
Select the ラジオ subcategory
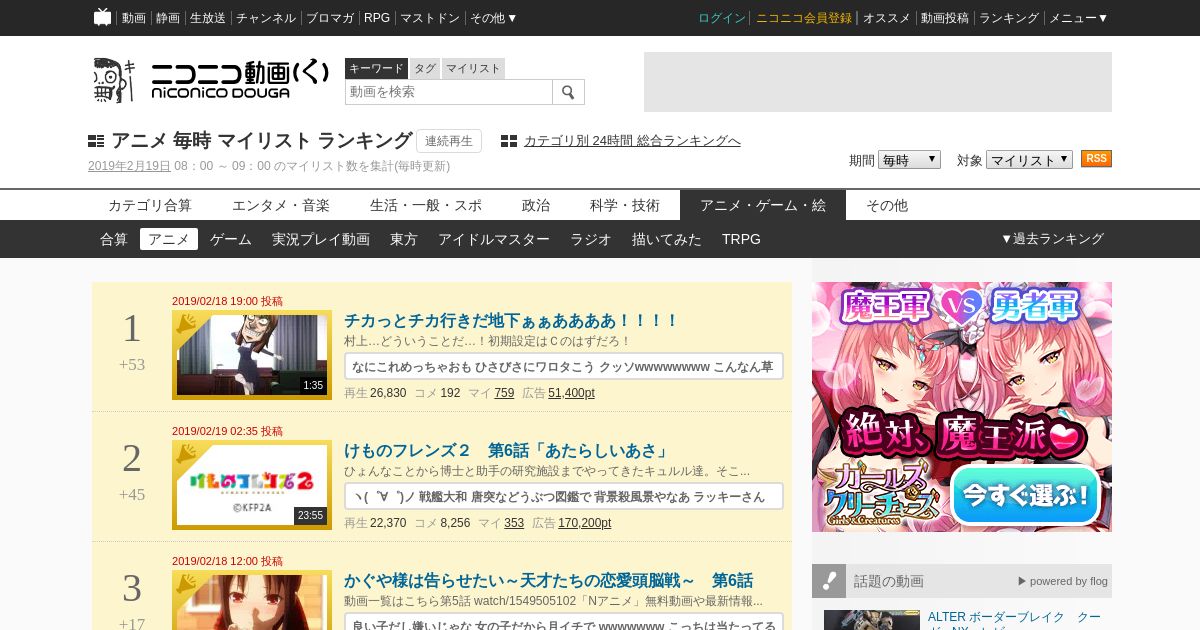(591, 239)
